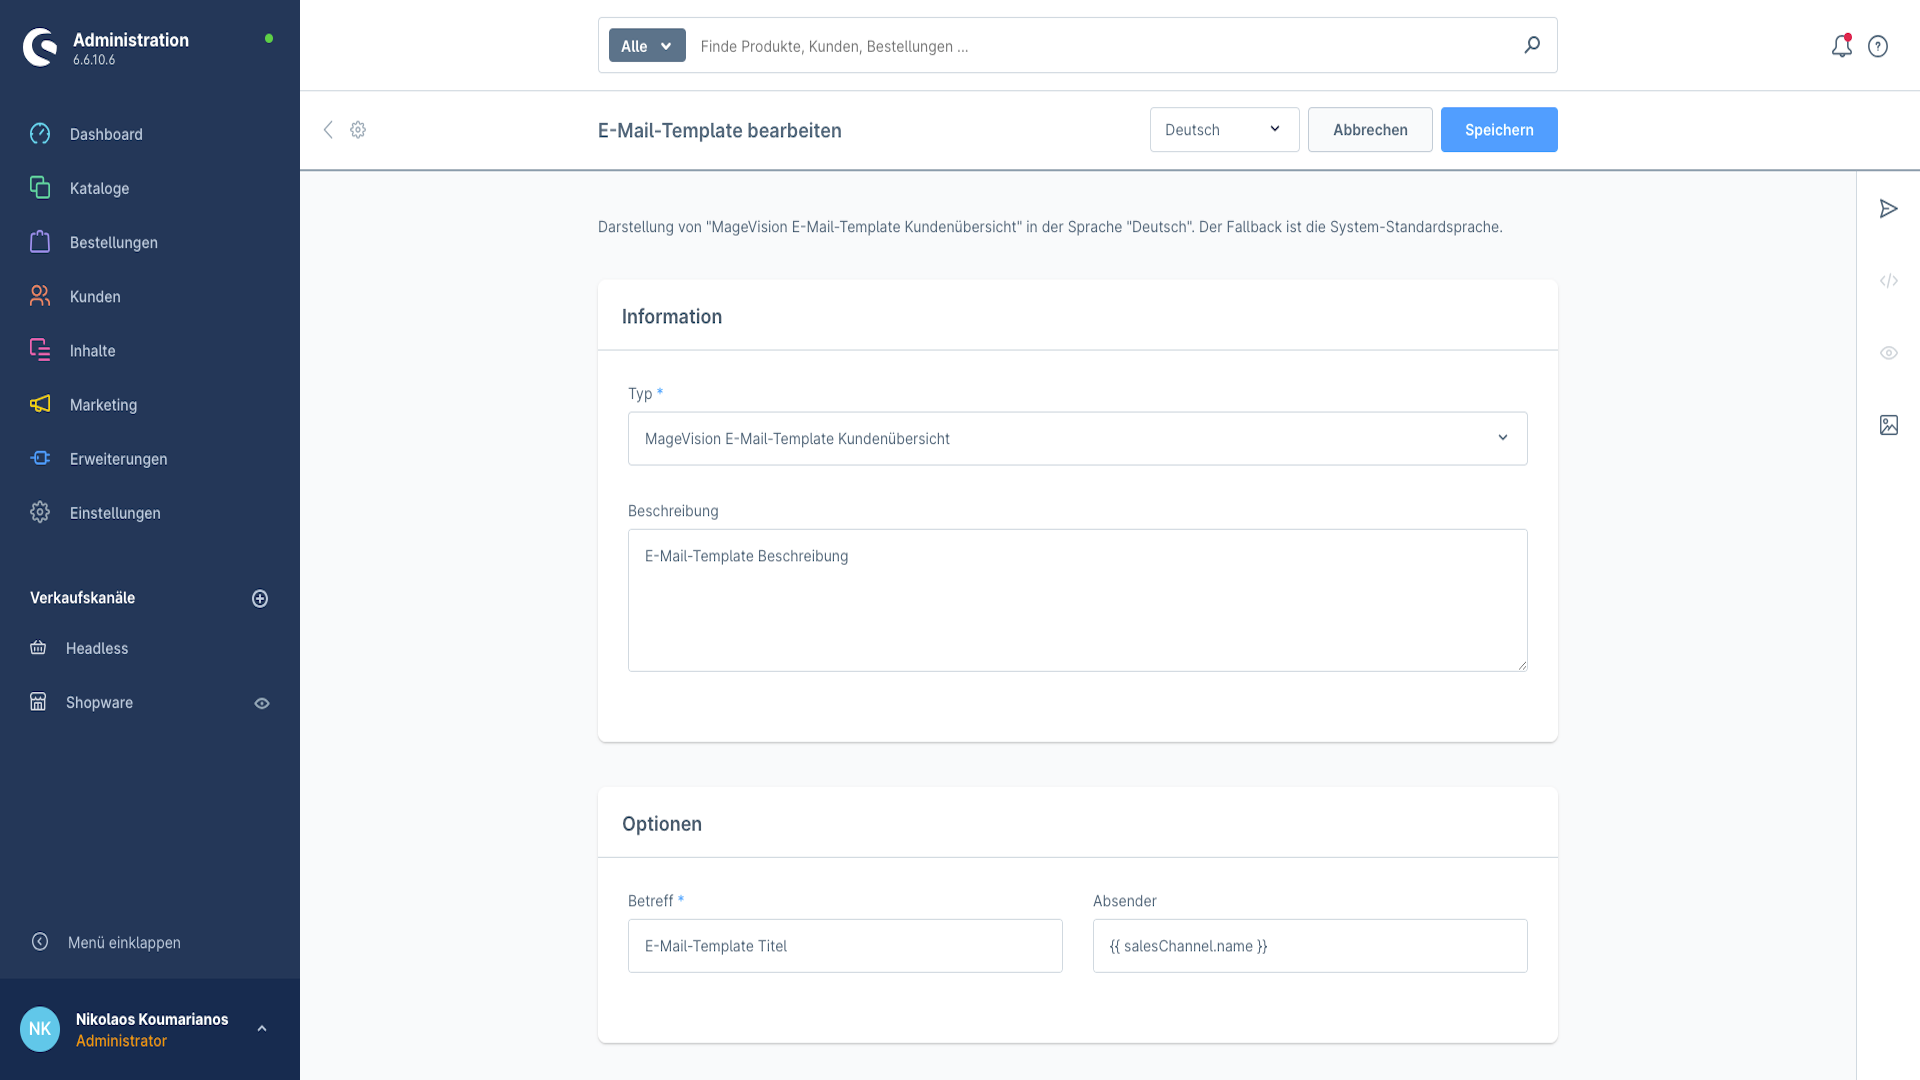The height and width of the screenshot is (1080, 1920).
Task: Open Bestellungen in the sidebar
Action: pos(113,242)
